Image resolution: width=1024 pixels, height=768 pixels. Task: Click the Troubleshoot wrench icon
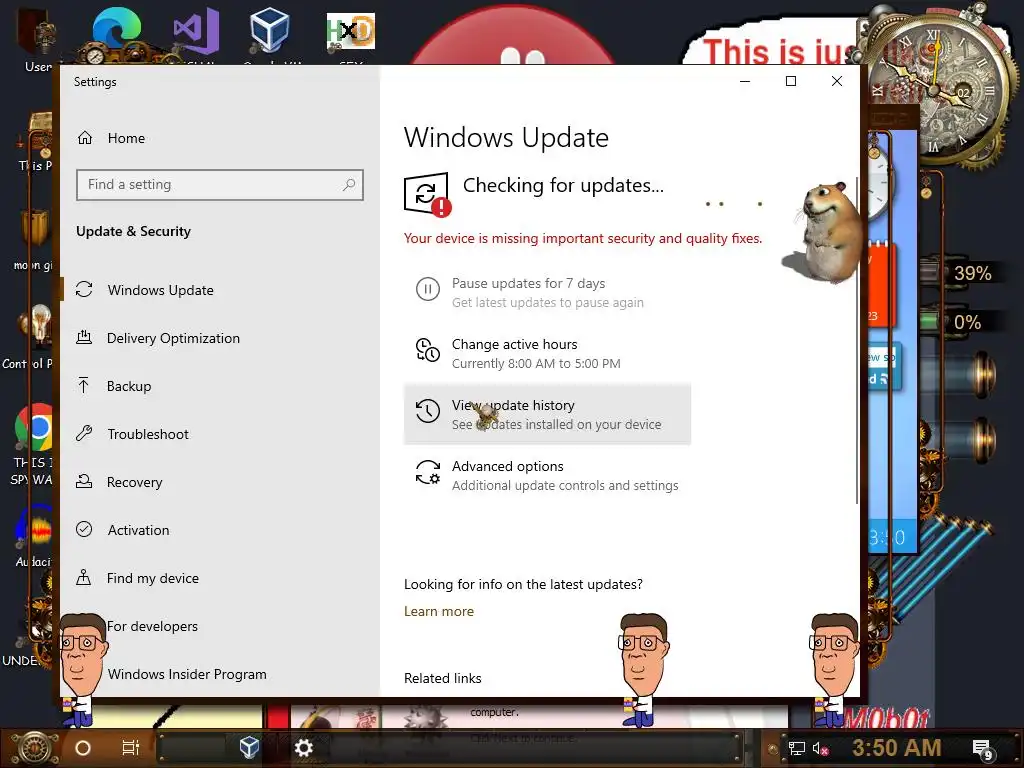84,433
